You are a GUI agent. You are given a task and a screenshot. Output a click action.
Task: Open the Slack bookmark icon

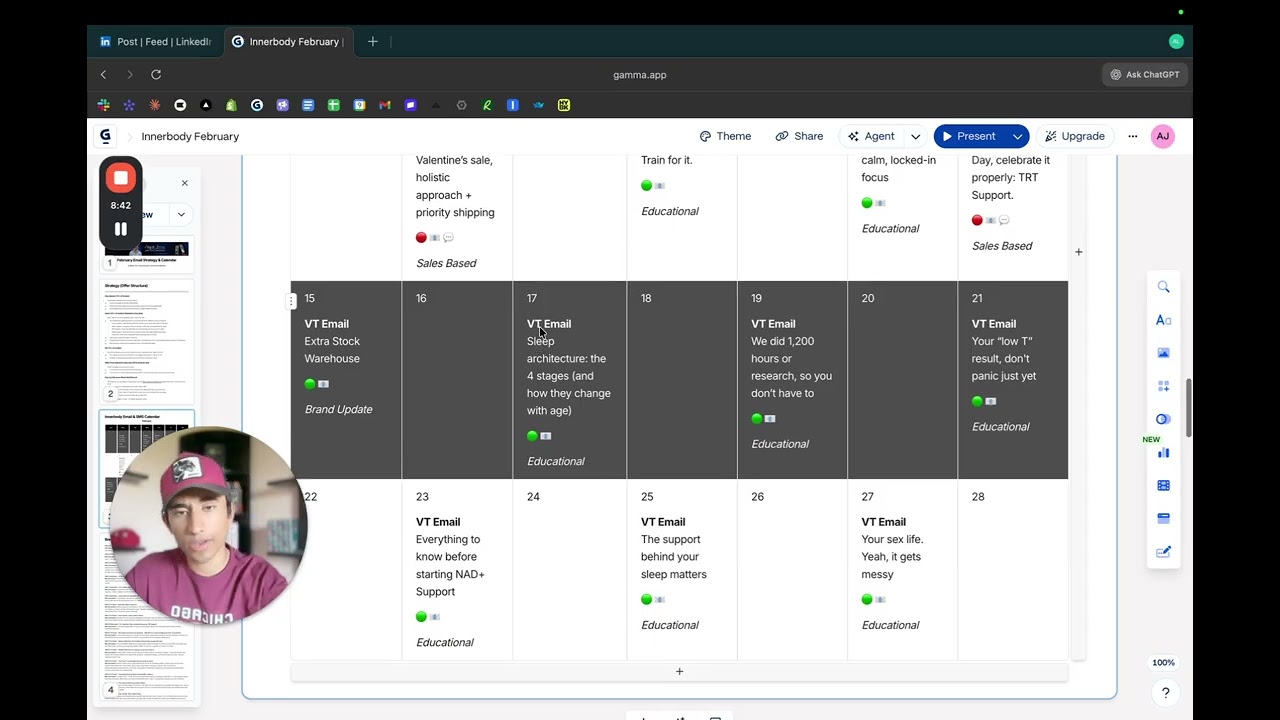103,105
